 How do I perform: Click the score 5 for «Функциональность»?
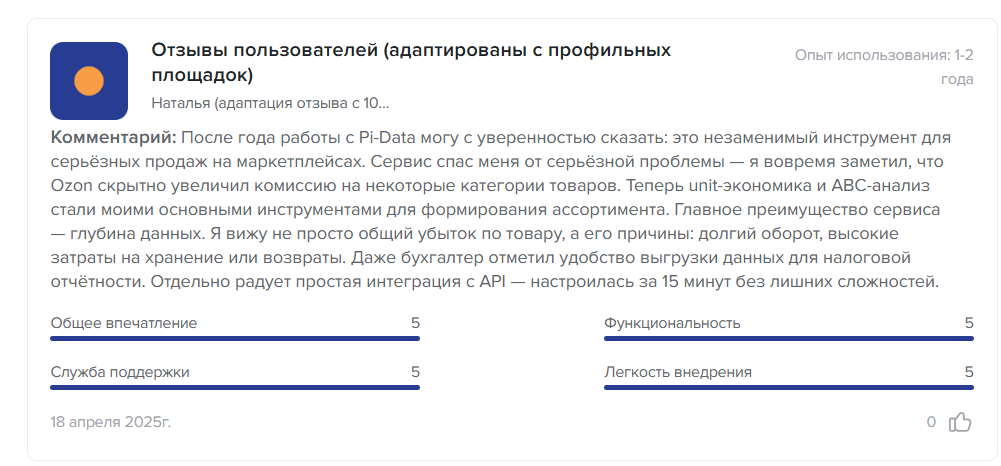(x=969, y=323)
